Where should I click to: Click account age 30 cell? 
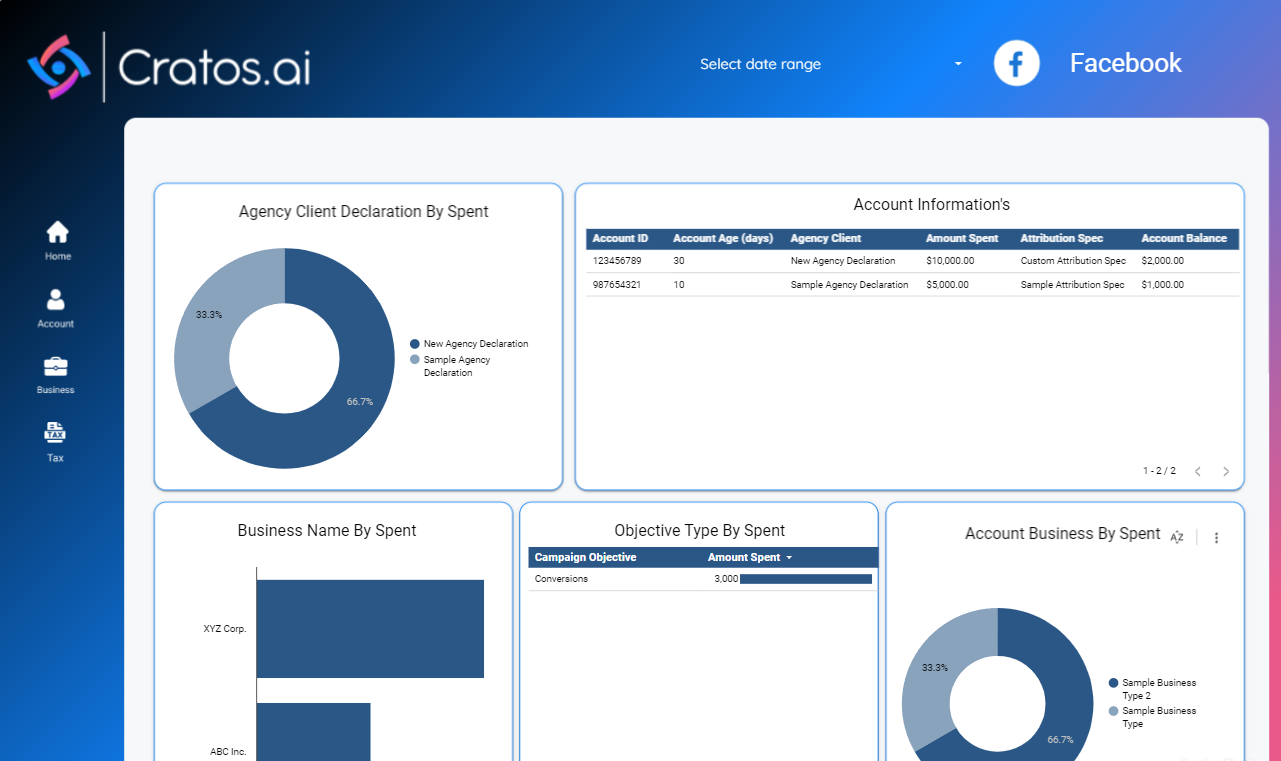coord(679,261)
